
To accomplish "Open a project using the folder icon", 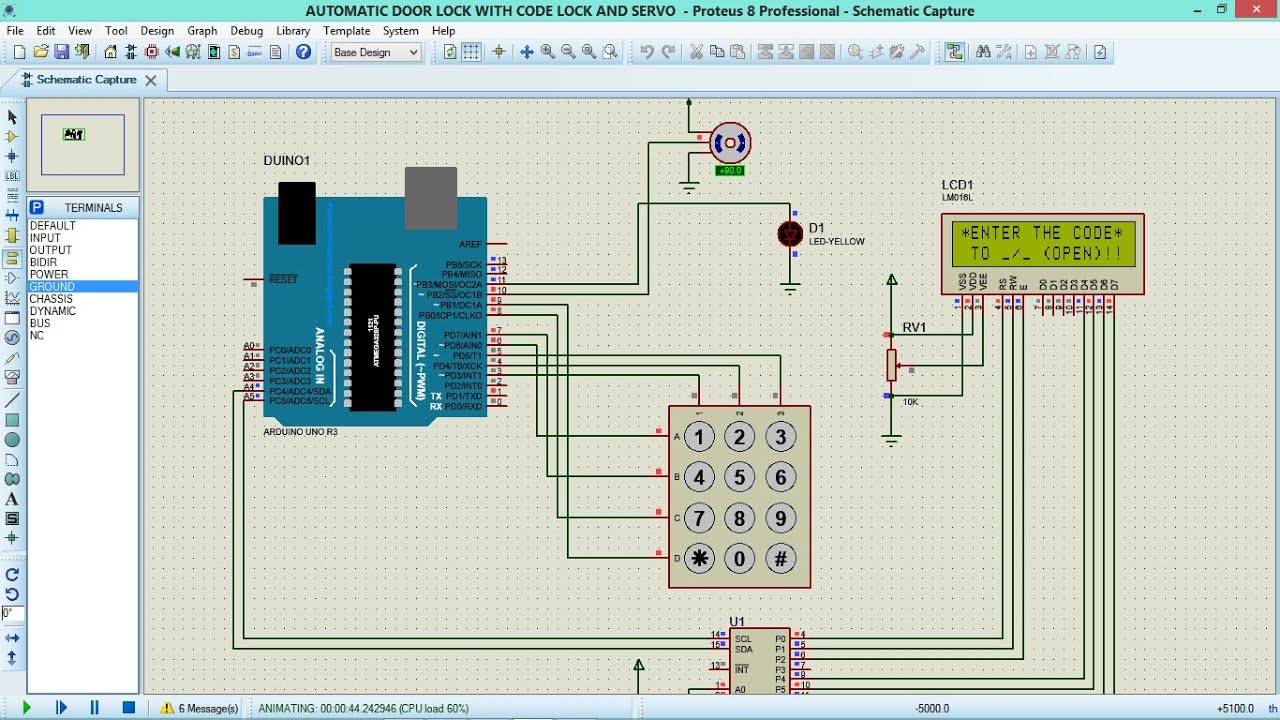I will (41, 52).
